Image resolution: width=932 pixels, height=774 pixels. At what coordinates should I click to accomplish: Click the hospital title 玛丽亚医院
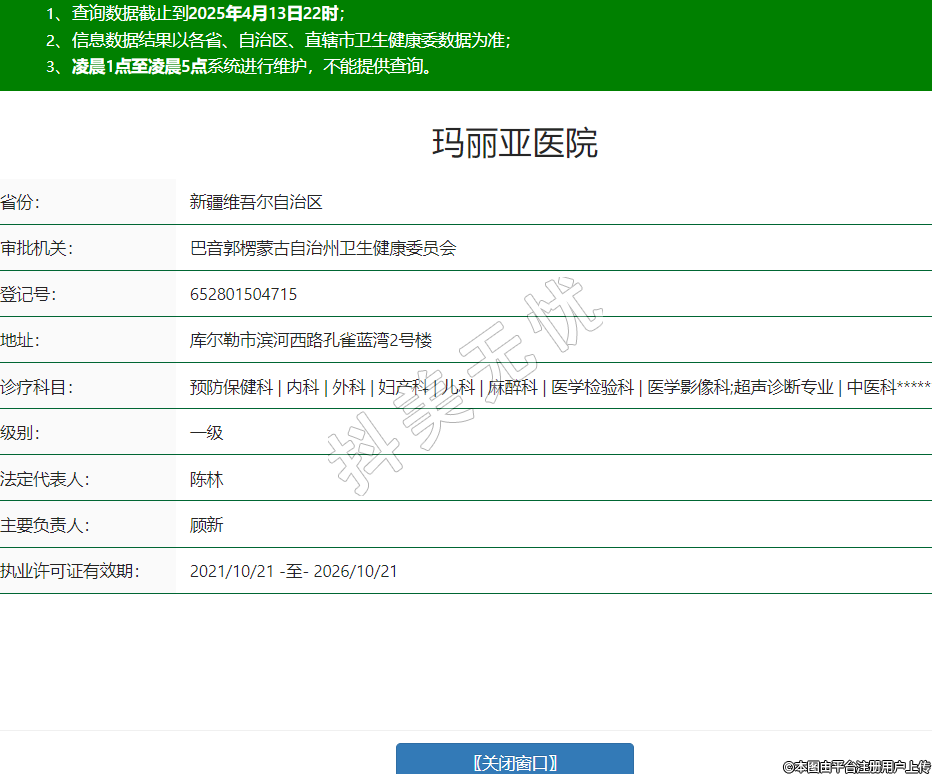514,144
